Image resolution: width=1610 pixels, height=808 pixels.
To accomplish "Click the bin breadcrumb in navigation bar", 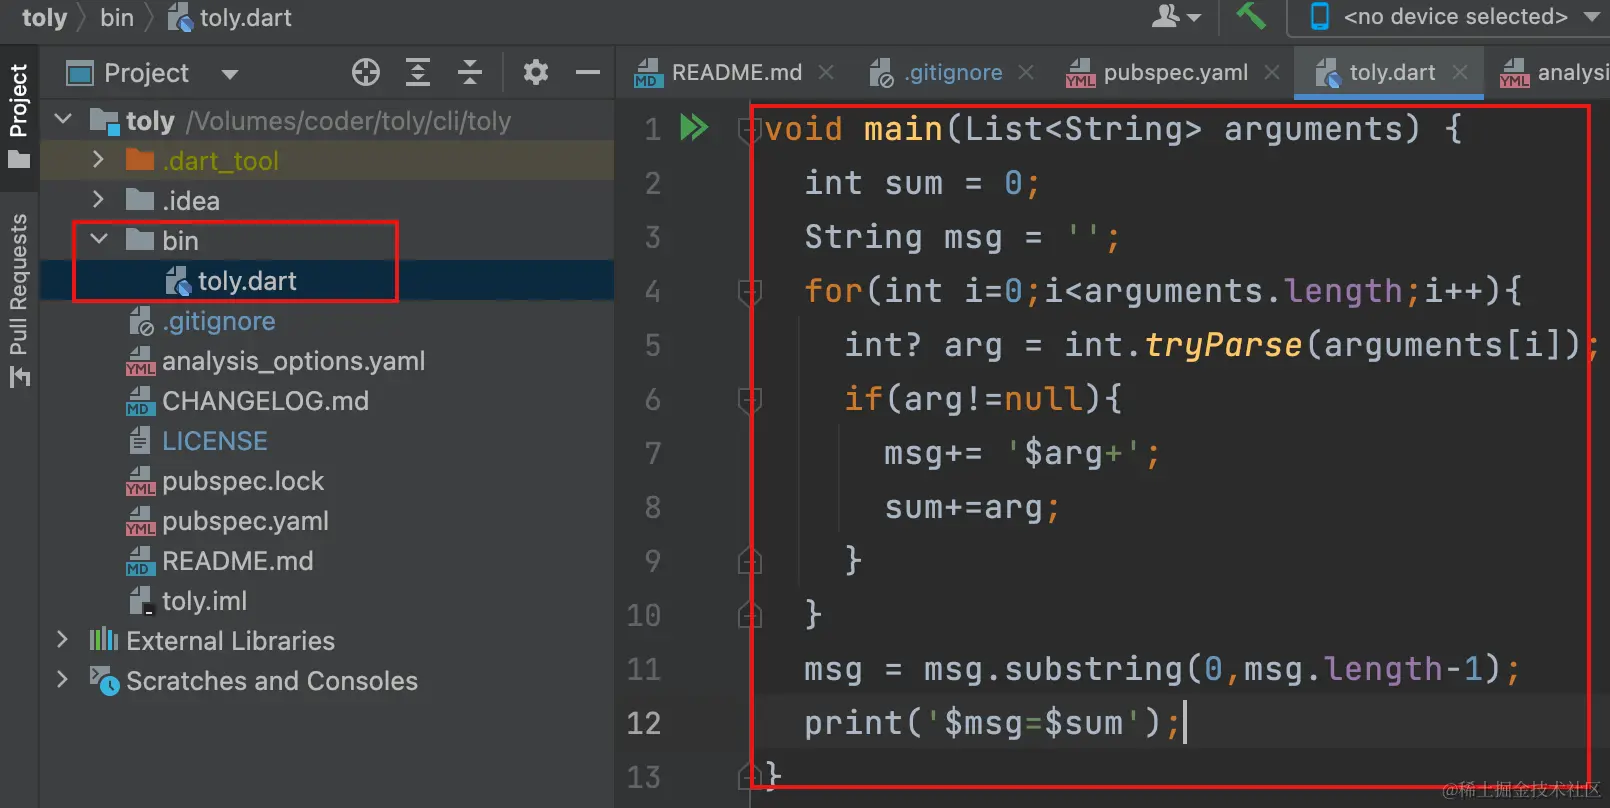I will pyautogui.click(x=117, y=17).
